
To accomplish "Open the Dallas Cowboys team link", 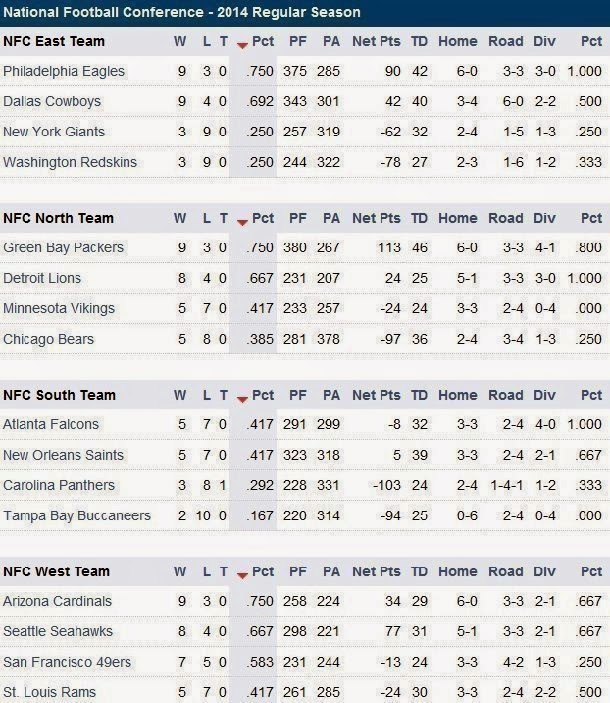I will [x=52, y=101].
